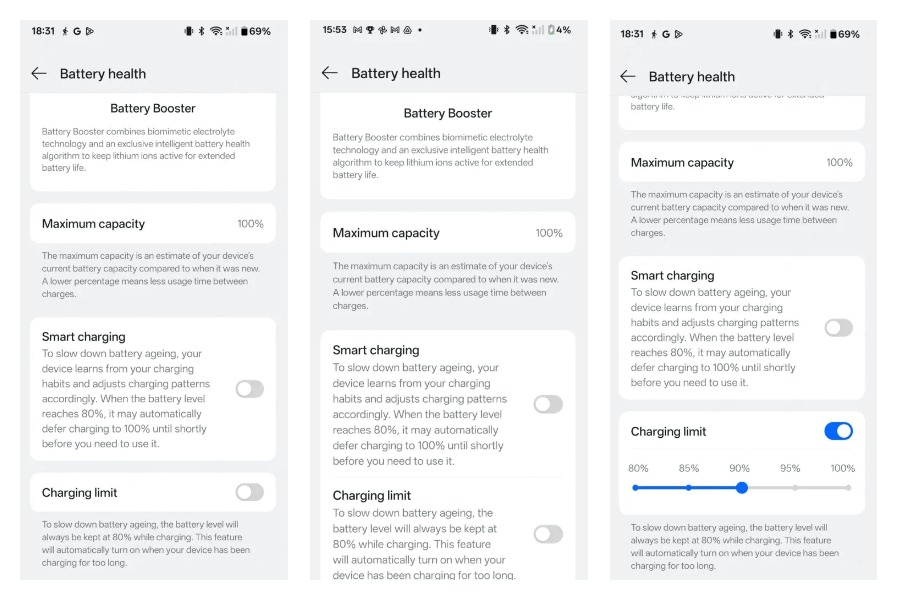Viewport: 900px width, 600px height.
Task: Turn on Charging limit in the left screenshot
Action: (249, 492)
